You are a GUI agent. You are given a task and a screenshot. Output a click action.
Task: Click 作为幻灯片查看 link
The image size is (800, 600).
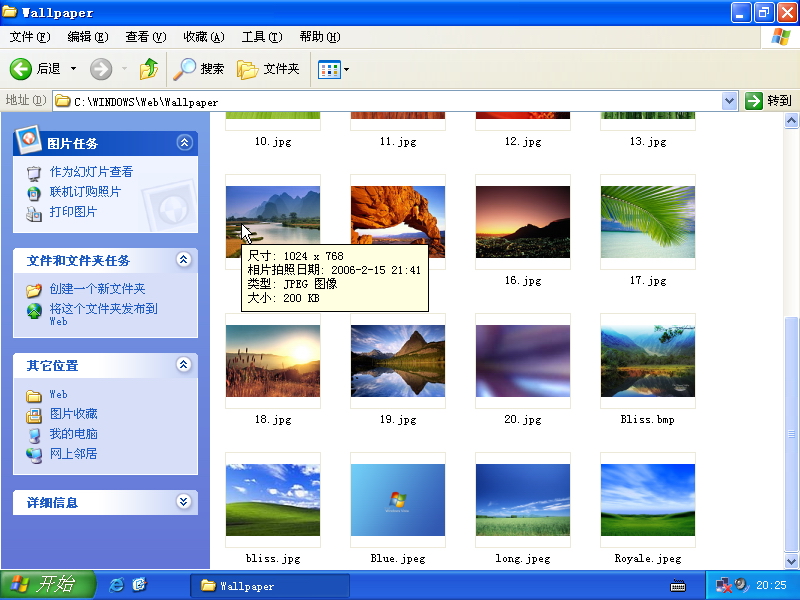pyautogui.click(x=91, y=172)
